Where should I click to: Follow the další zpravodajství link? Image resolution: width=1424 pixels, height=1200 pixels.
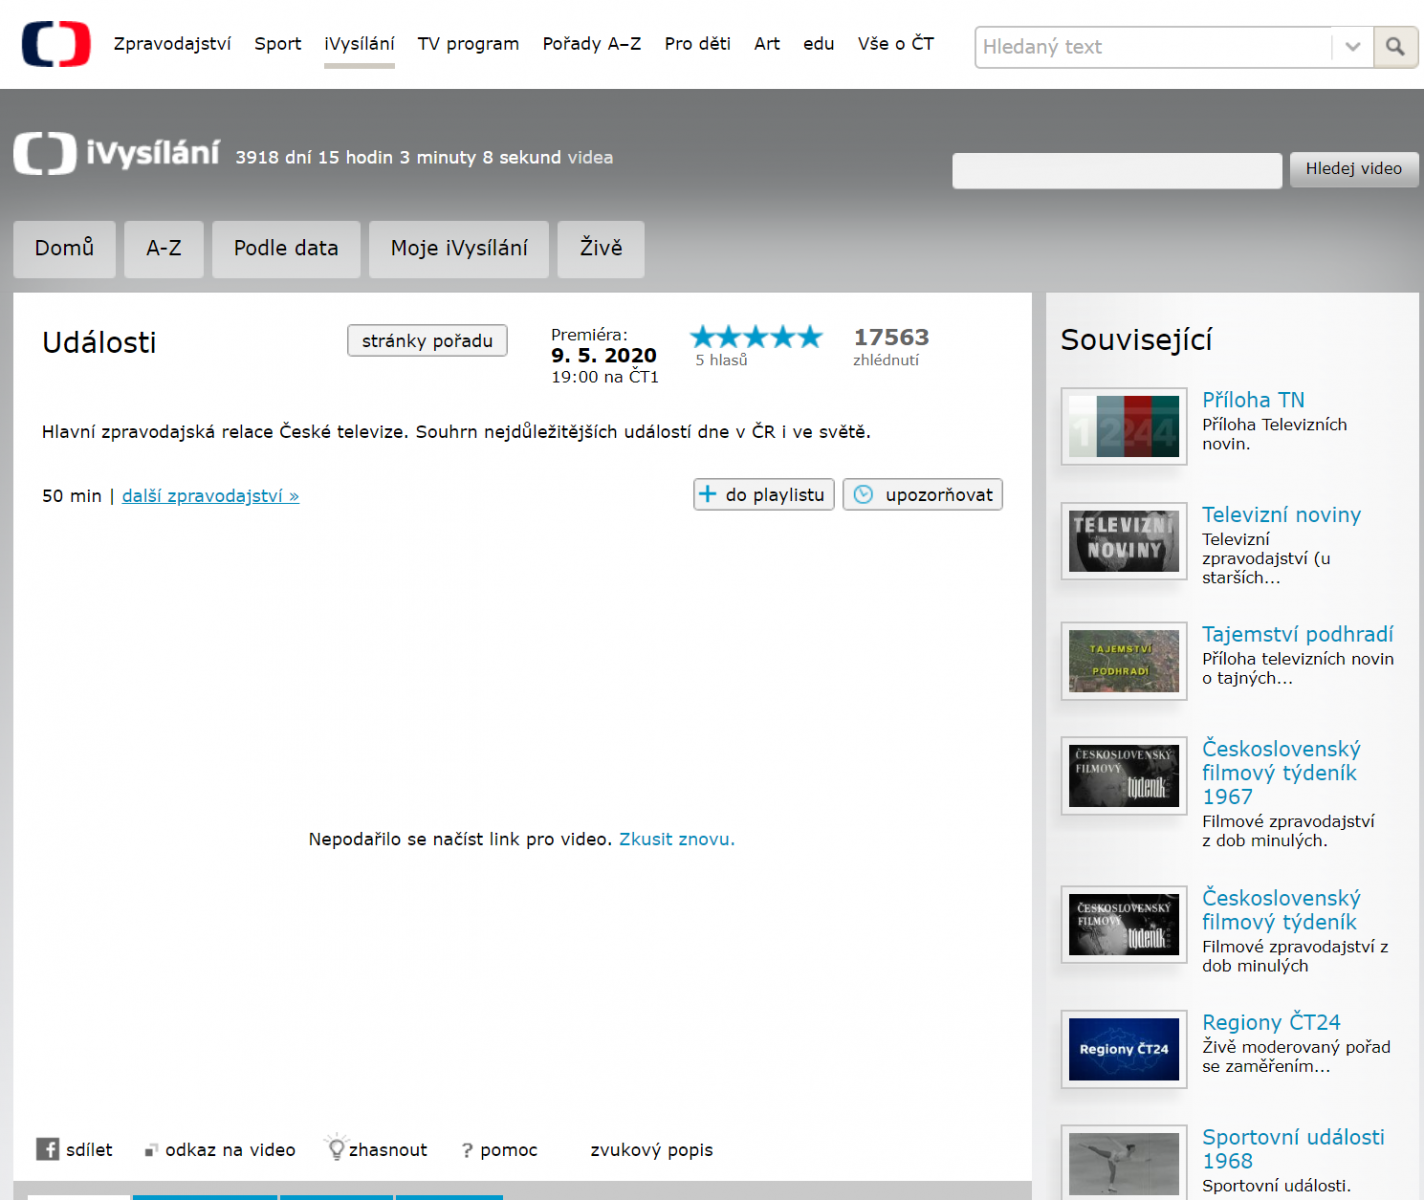210,496
